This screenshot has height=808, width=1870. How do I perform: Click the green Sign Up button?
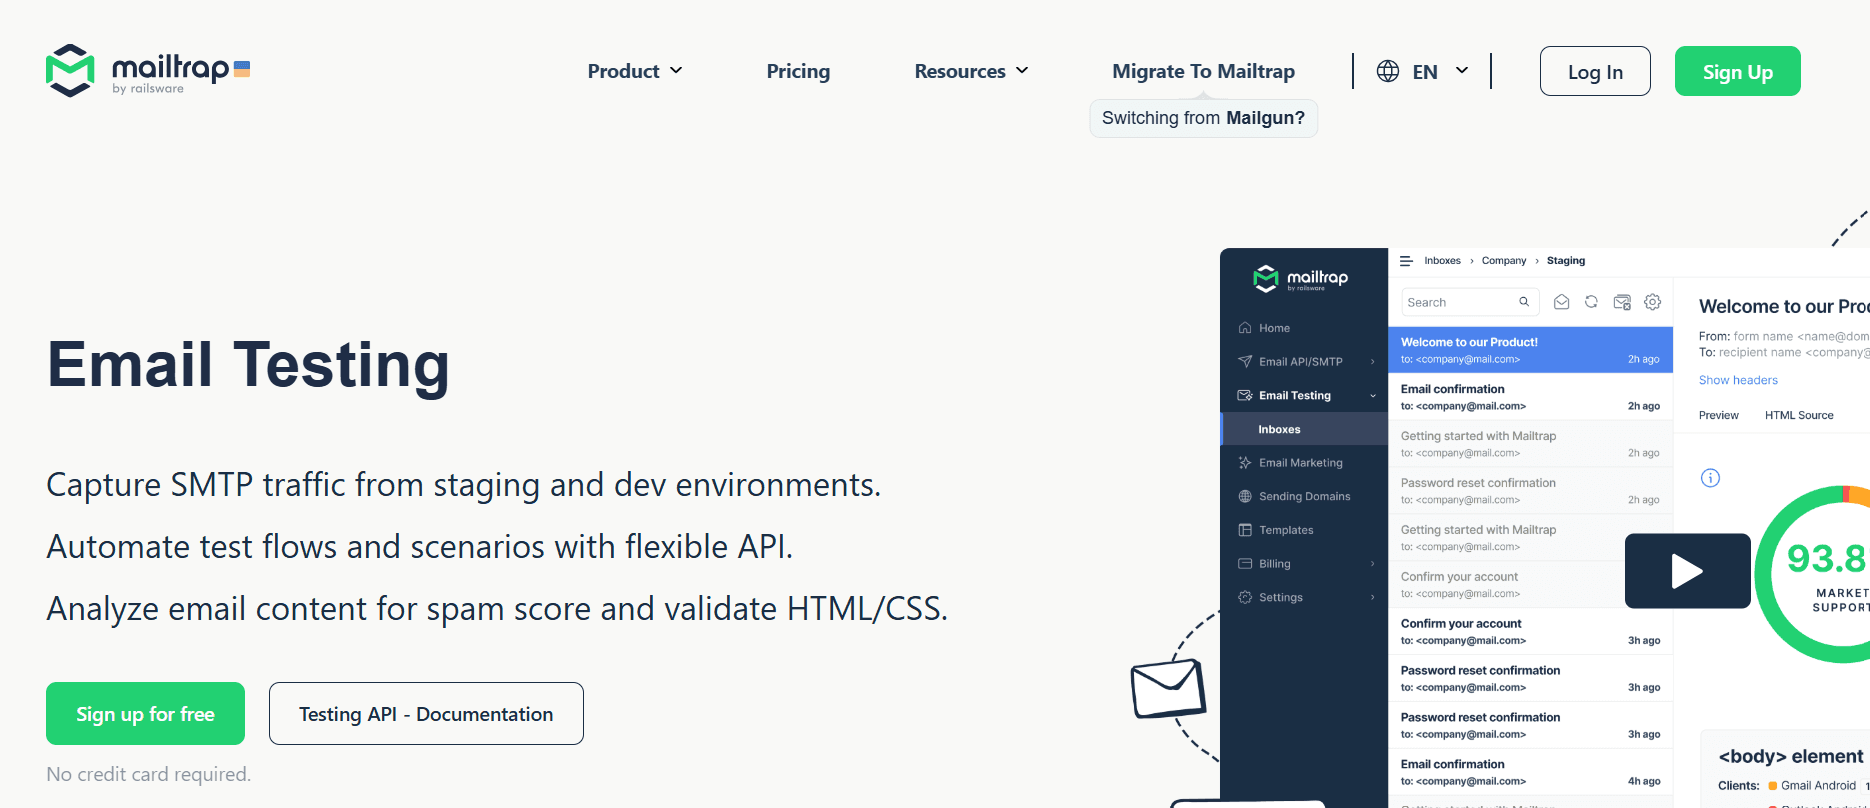(1738, 71)
